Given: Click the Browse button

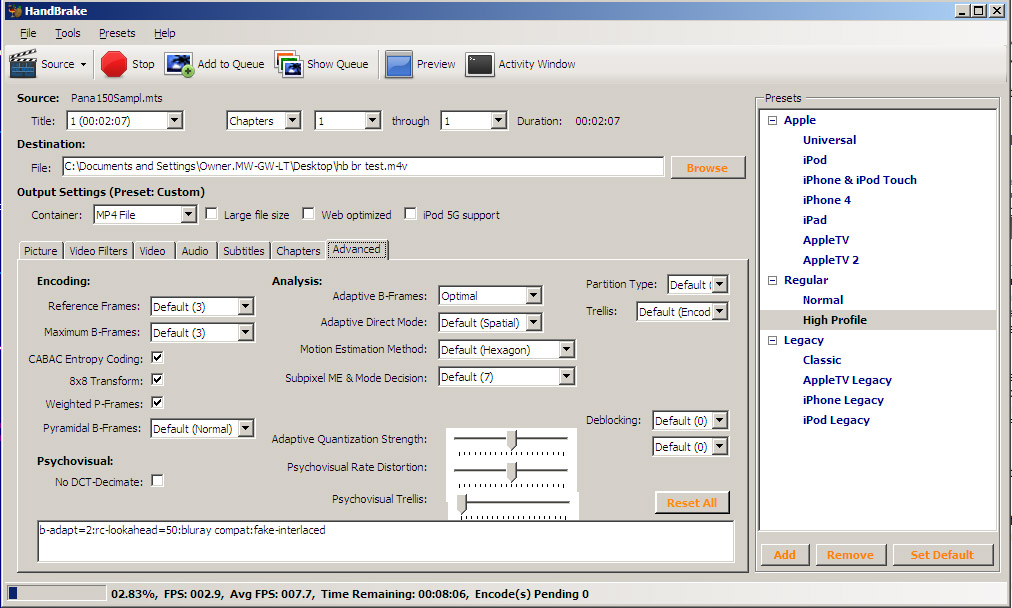Looking at the screenshot, I should [707, 168].
